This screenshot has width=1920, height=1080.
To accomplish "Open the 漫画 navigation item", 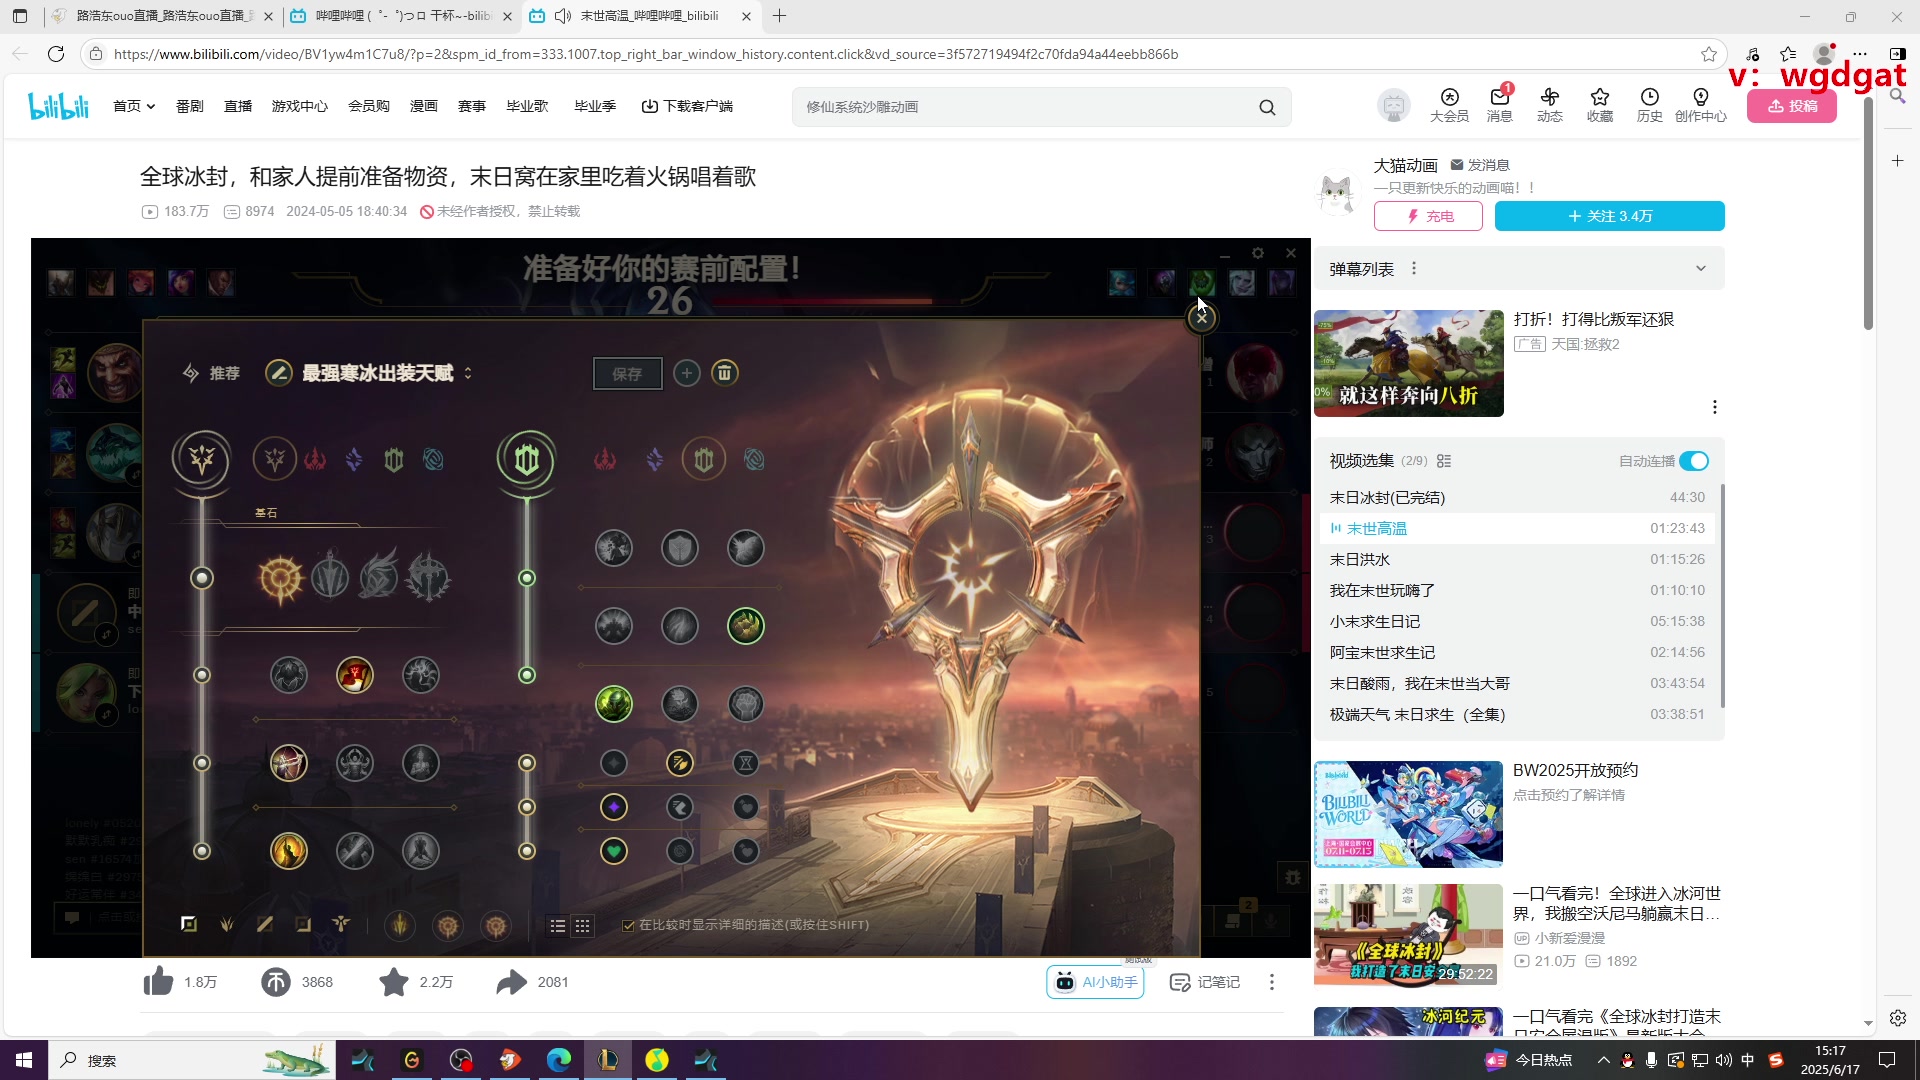I will [x=423, y=106].
